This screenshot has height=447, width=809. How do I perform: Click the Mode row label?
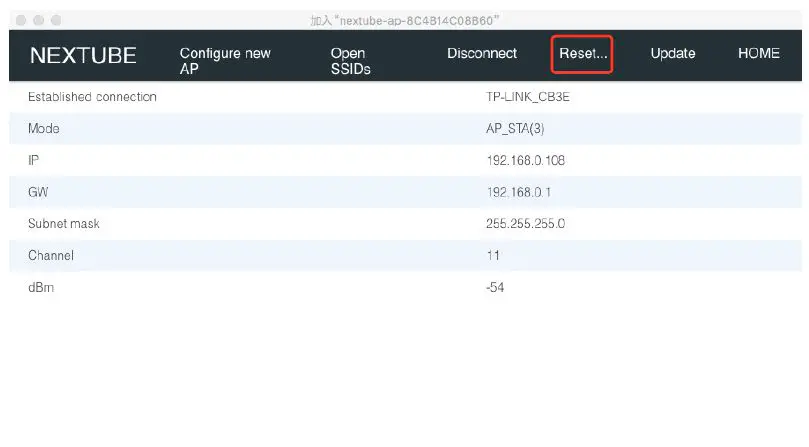pyautogui.click(x=44, y=129)
